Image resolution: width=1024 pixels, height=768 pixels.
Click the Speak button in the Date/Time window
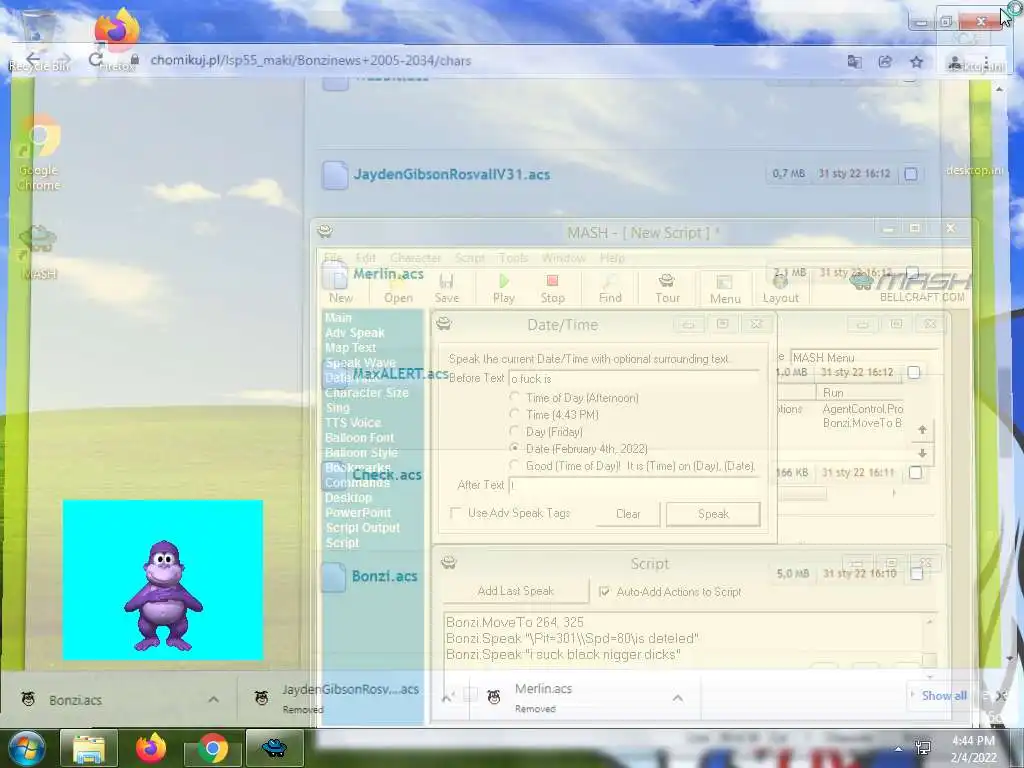click(x=713, y=514)
